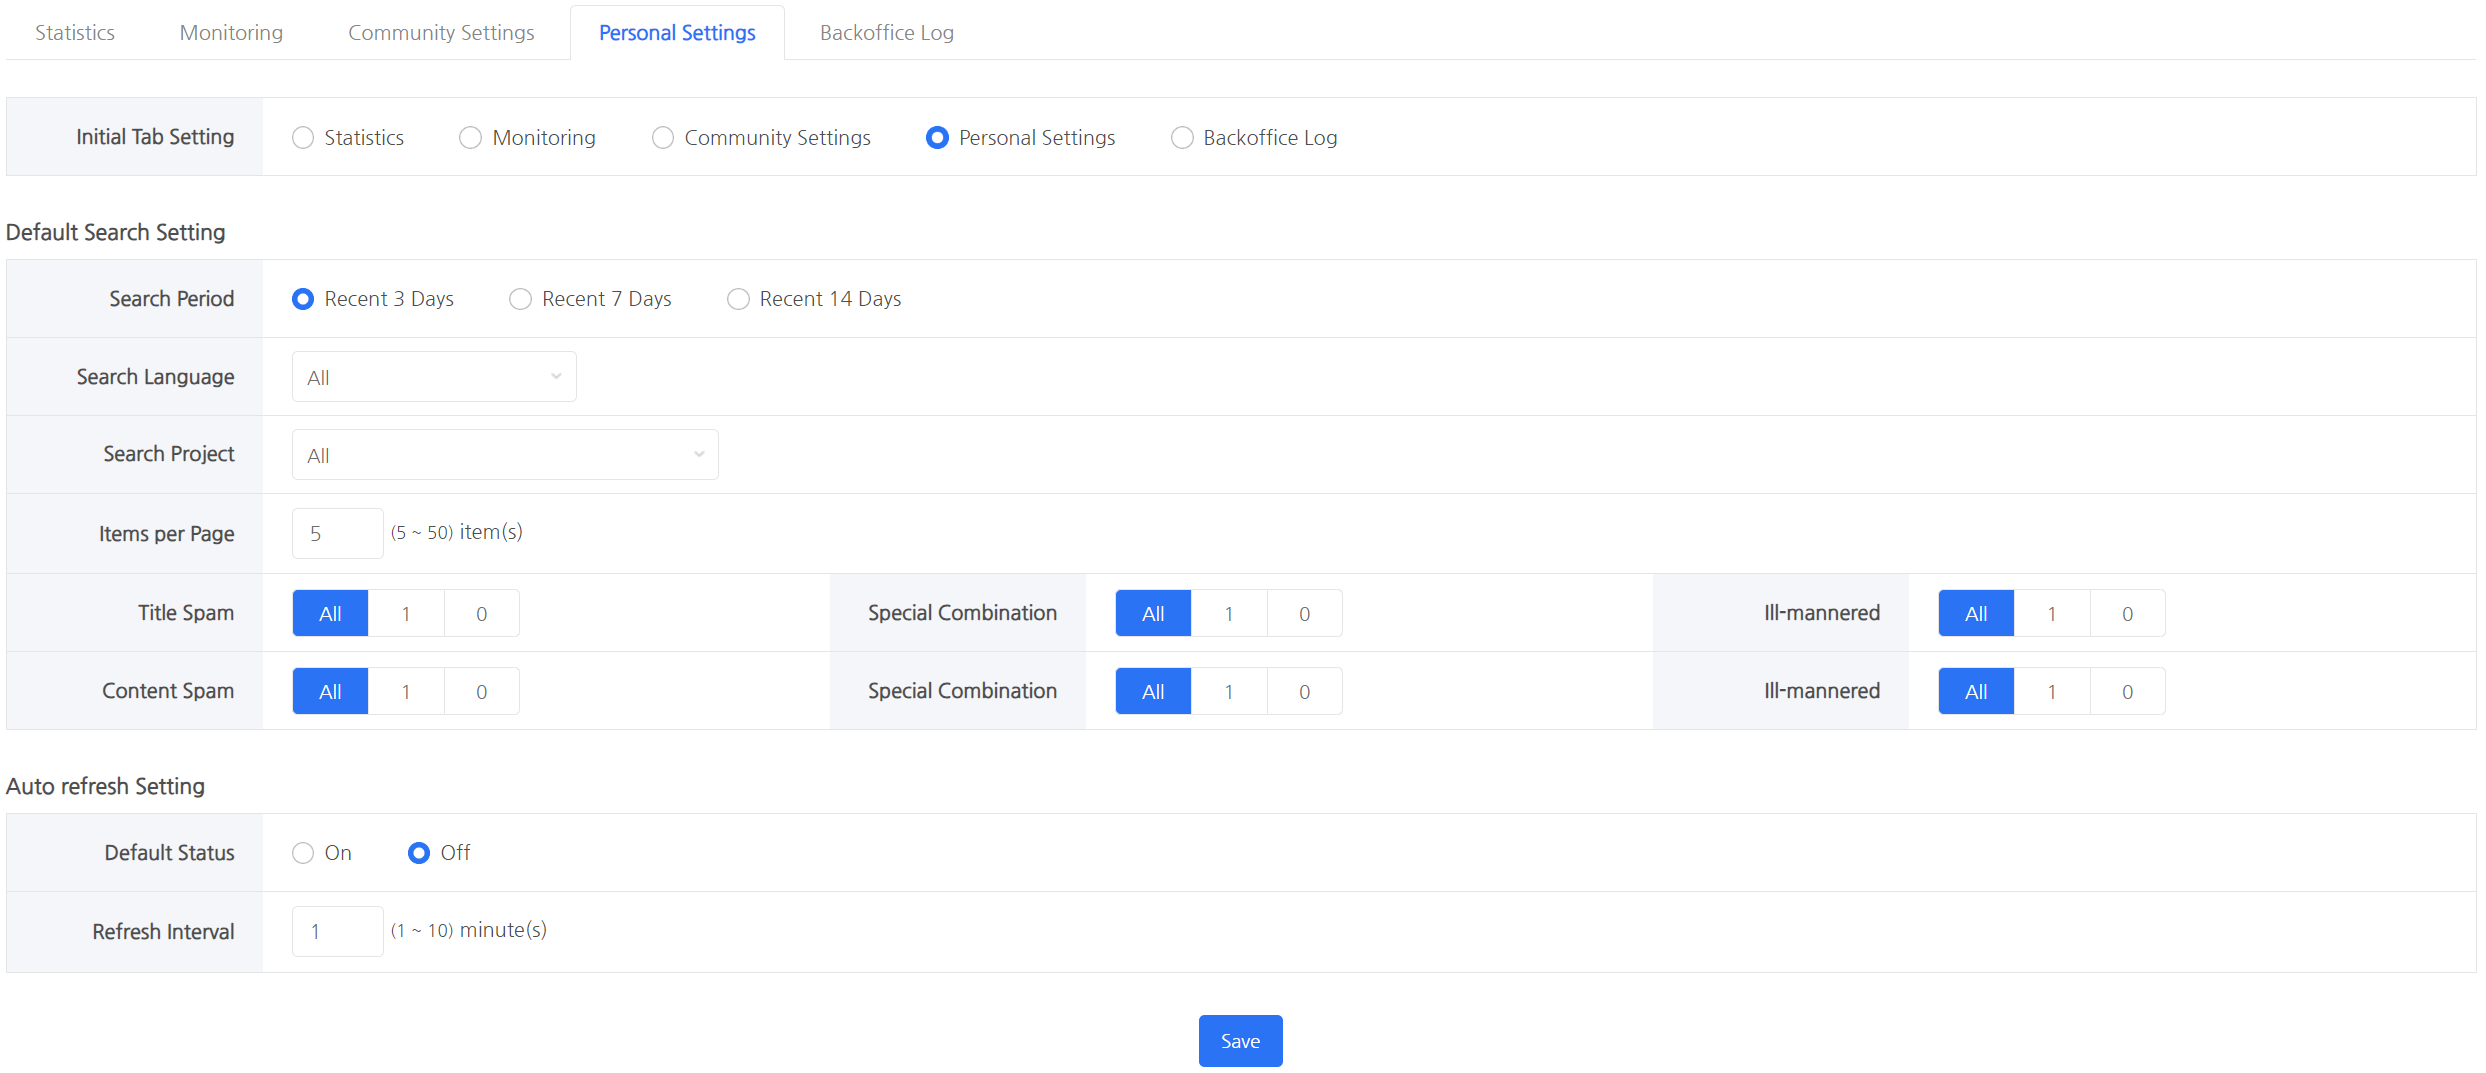Set Content Spam filter to 0
The height and width of the screenshot is (1073, 2486).
481,692
